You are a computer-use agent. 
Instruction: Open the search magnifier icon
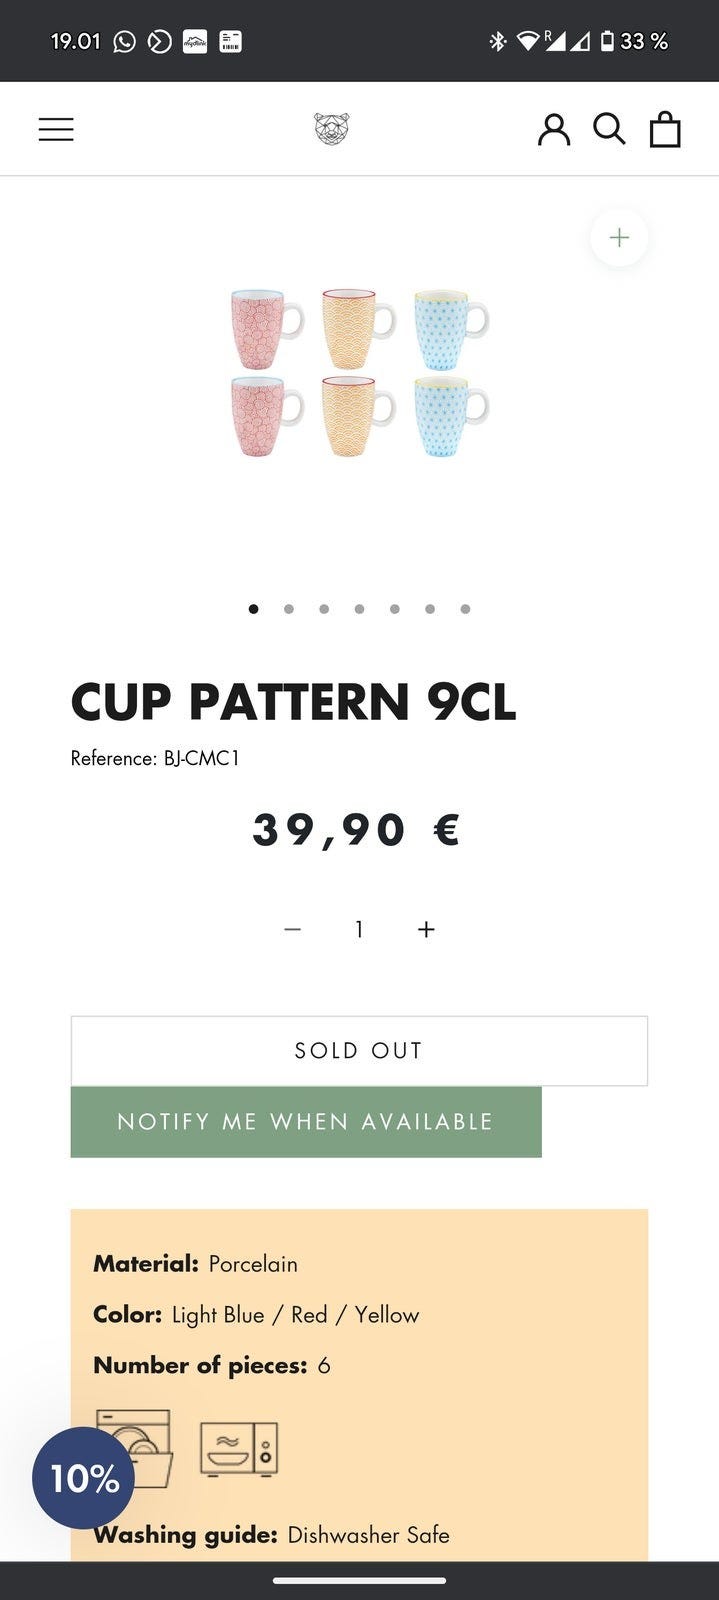609,129
